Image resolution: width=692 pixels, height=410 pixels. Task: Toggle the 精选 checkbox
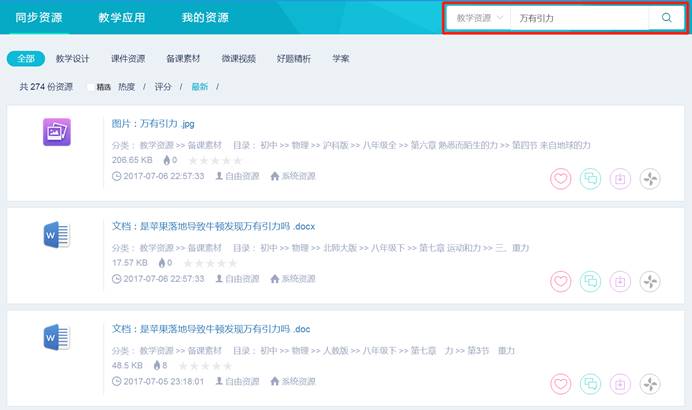pos(90,87)
